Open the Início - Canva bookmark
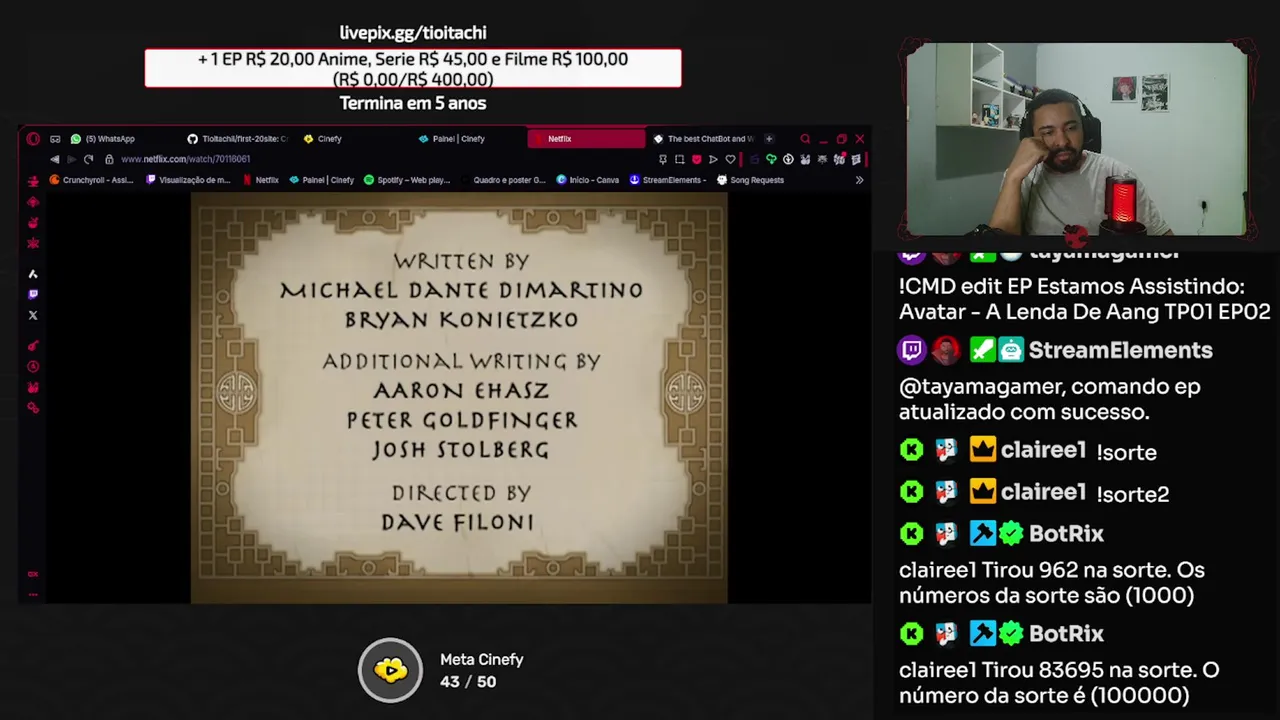Screen dimensions: 1280x720 [x=587, y=180]
